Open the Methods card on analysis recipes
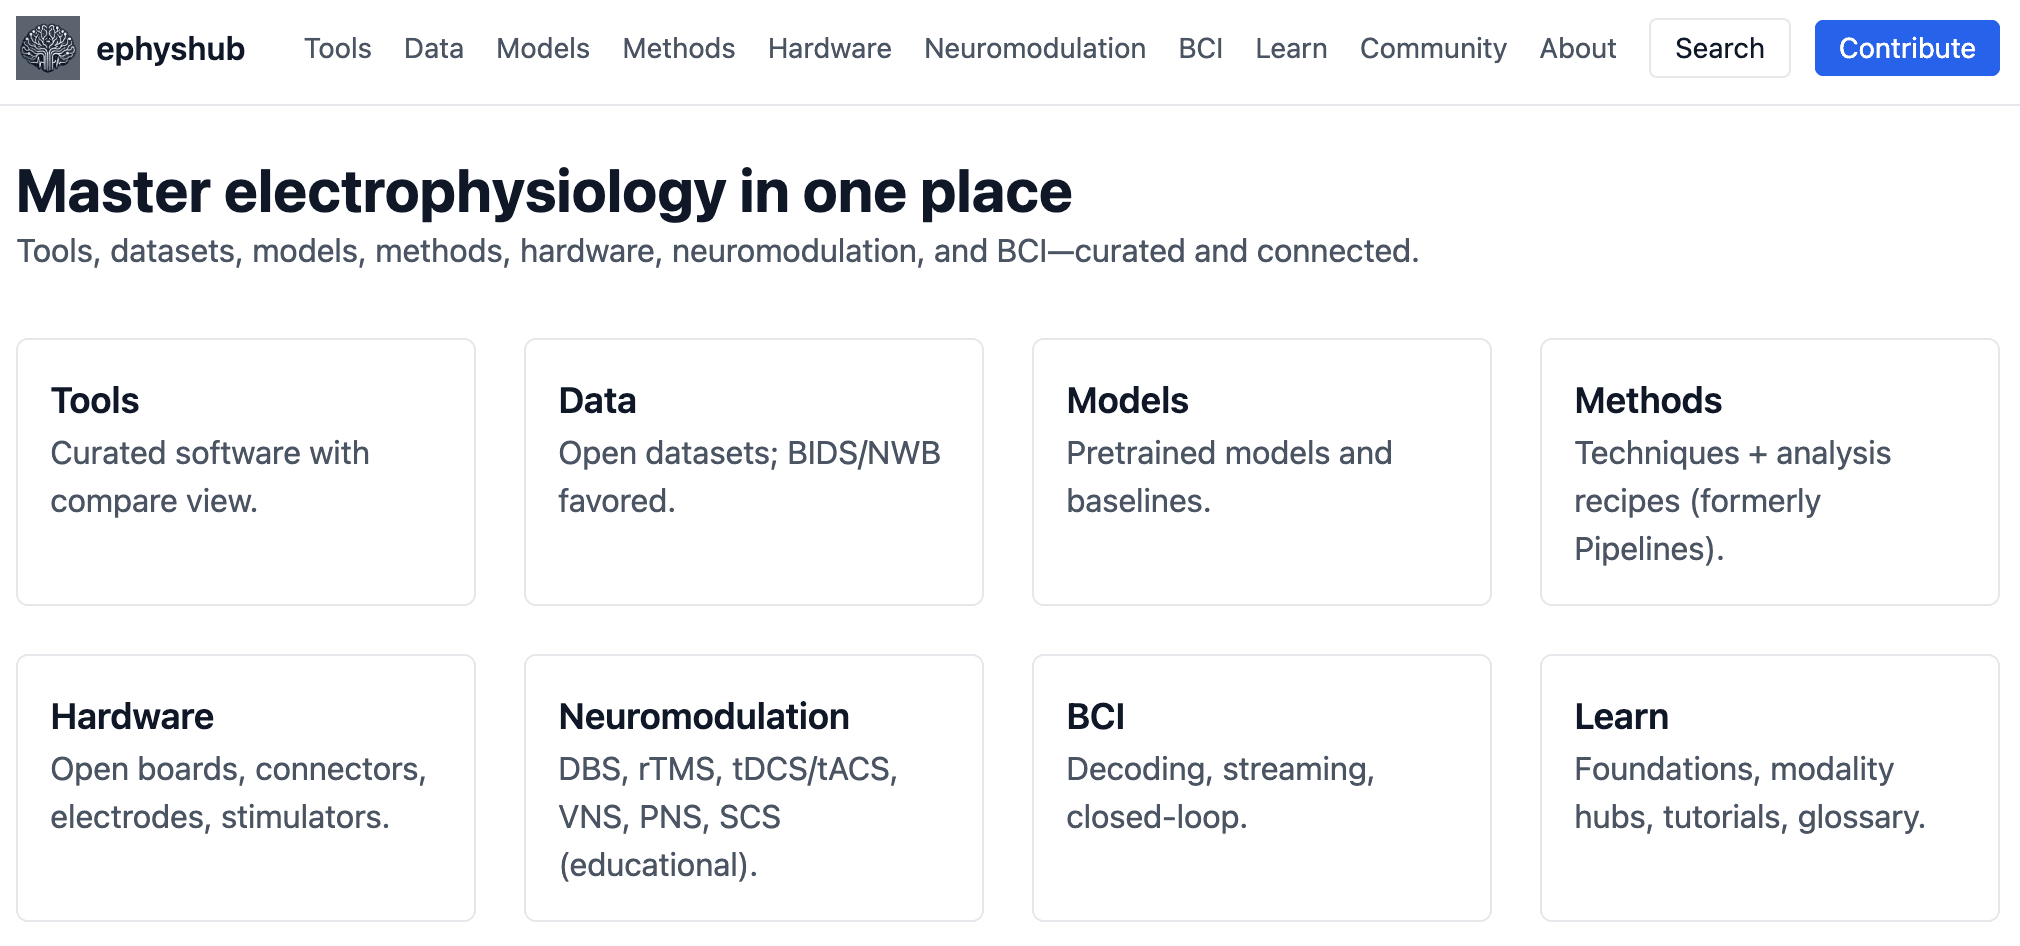The height and width of the screenshot is (946, 2020). click(x=1770, y=471)
